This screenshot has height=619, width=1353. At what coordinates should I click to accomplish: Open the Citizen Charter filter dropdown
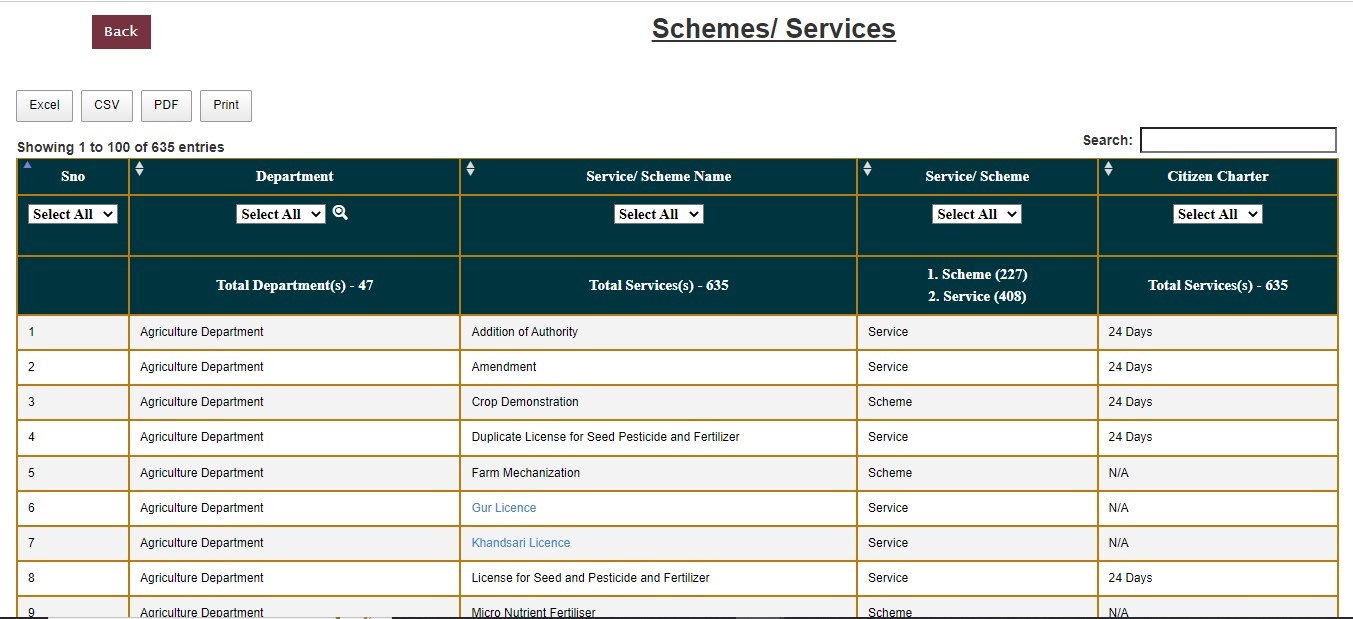coord(1218,214)
